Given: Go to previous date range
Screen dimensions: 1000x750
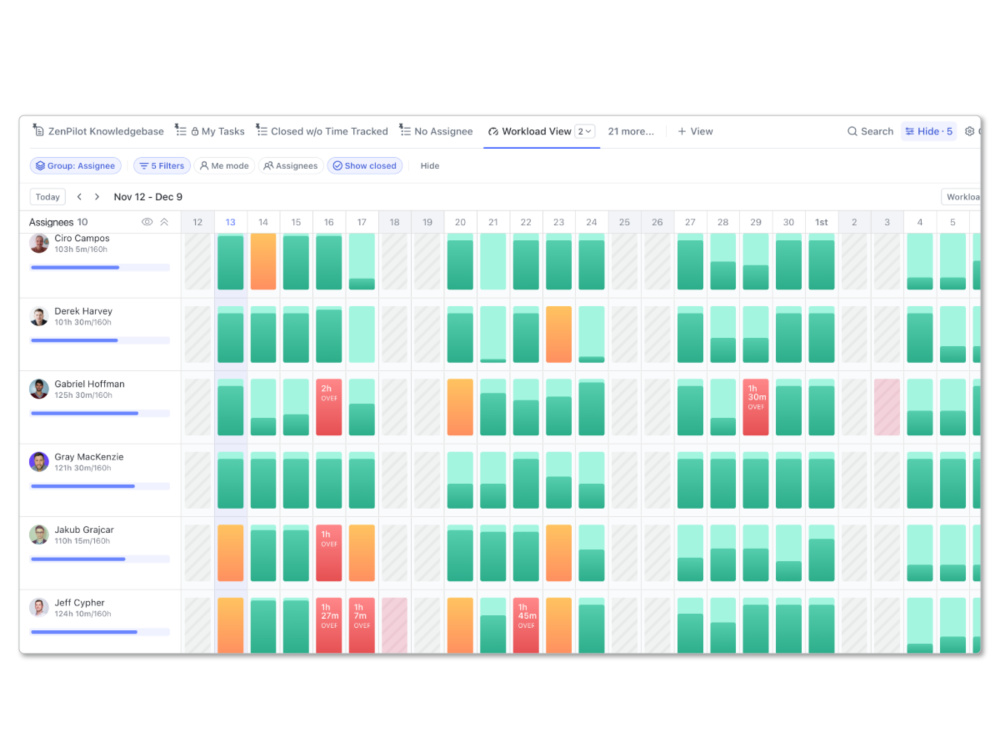Looking at the screenshot, I should (x=79, y=197).
